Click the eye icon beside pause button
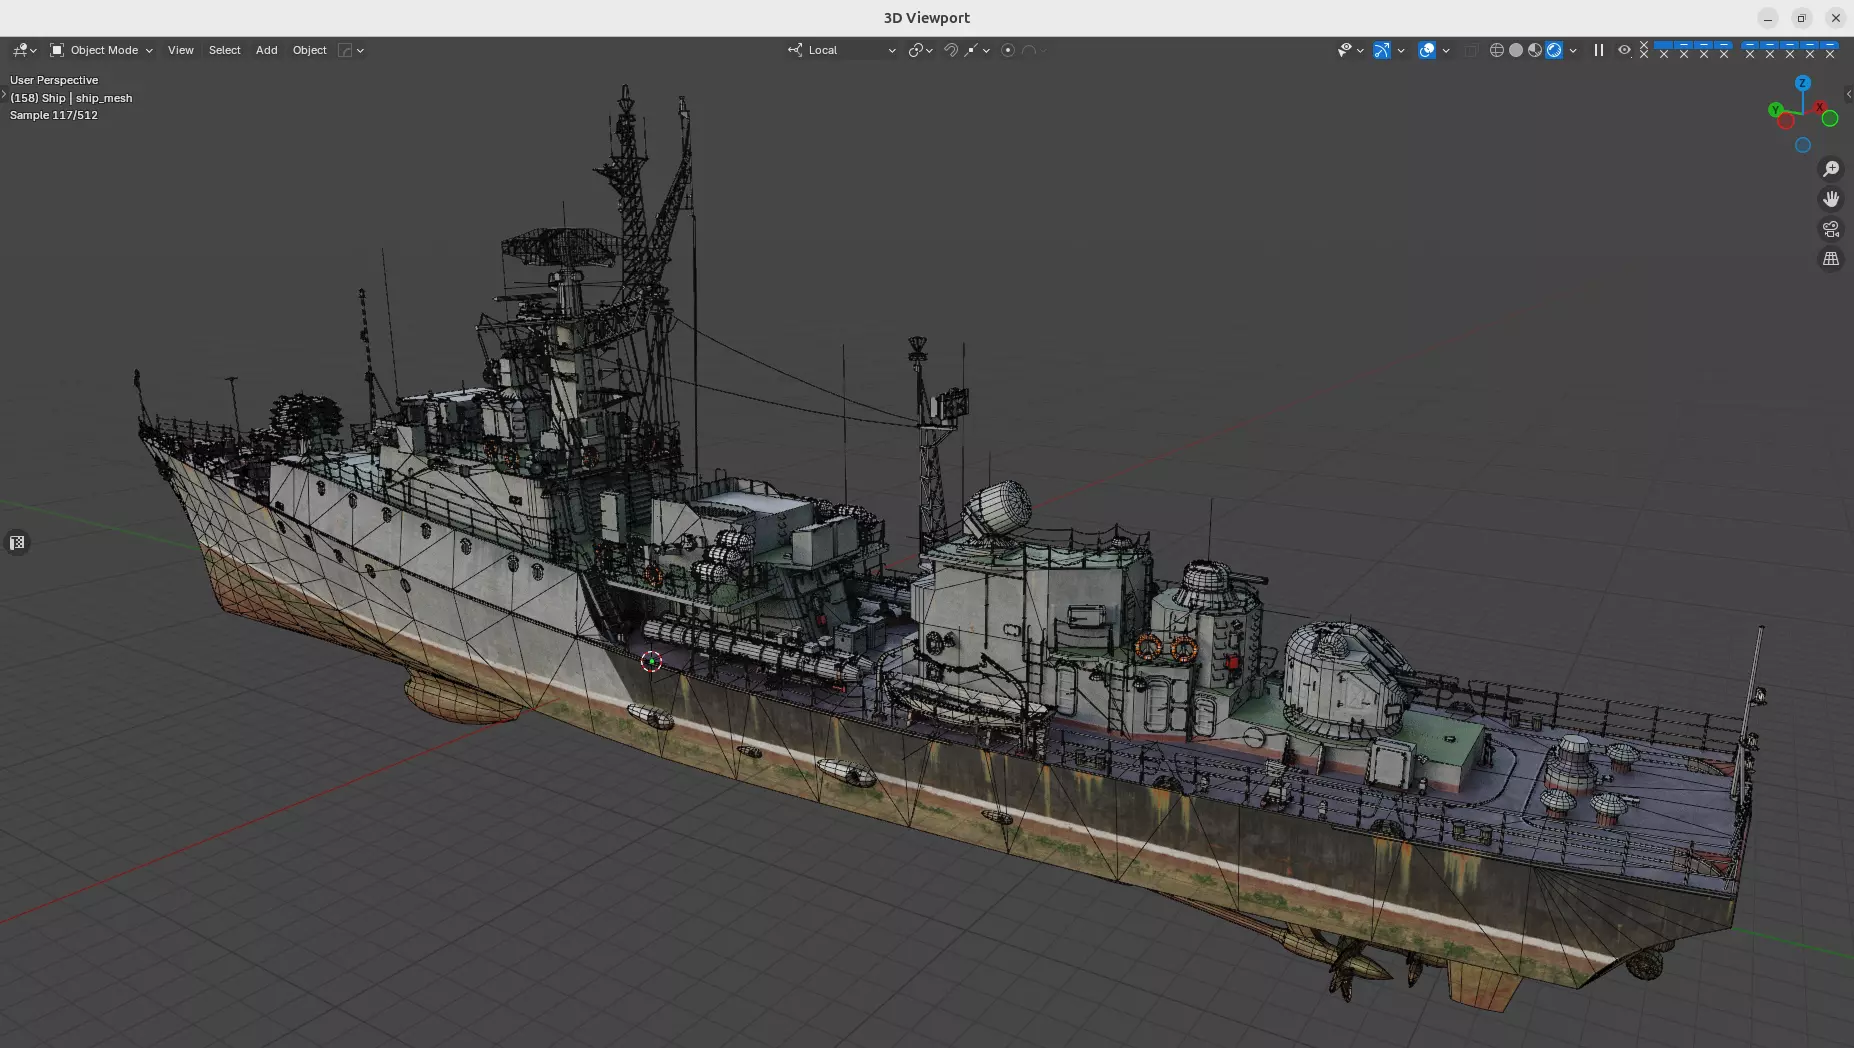 pyautogui.click(x=1624, y=50)
